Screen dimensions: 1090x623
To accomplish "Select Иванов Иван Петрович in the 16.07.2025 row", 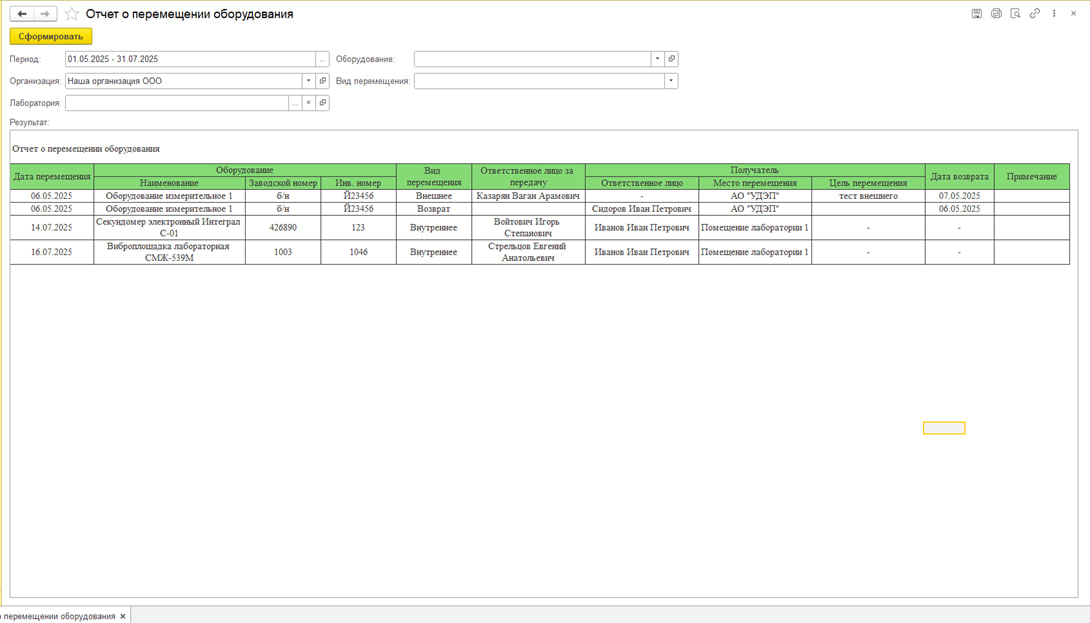I will pyautogui.click(x=642, y=252).
